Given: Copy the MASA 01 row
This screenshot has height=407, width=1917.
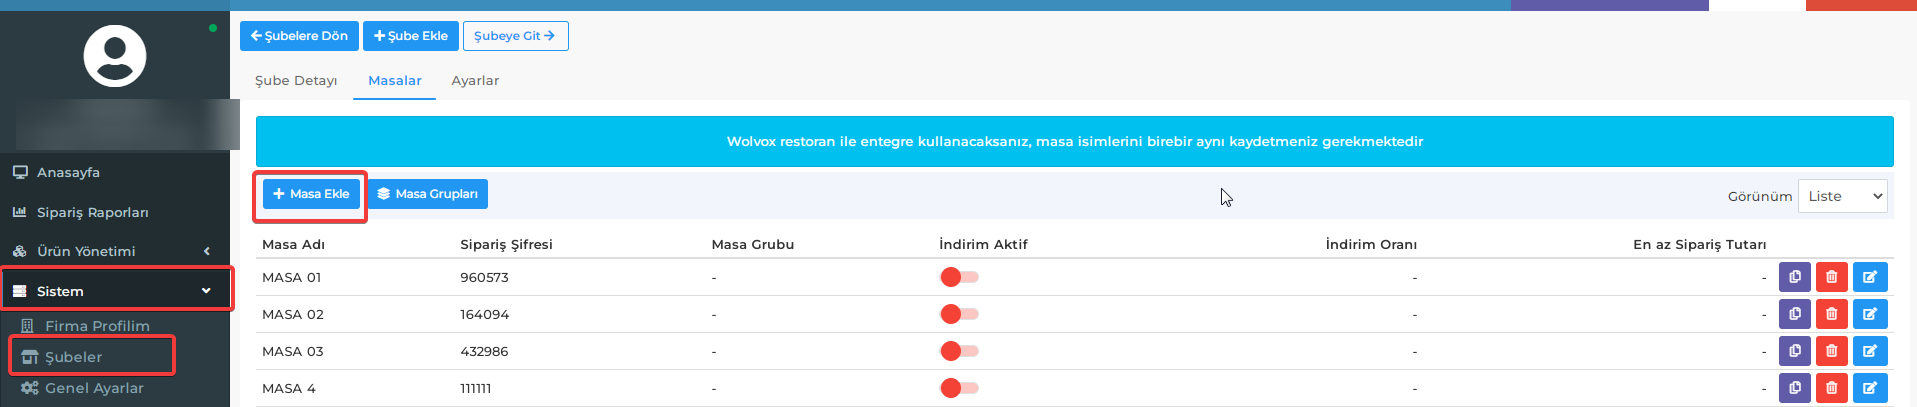Looking at the screenshot, I should tap(1794, 277).
